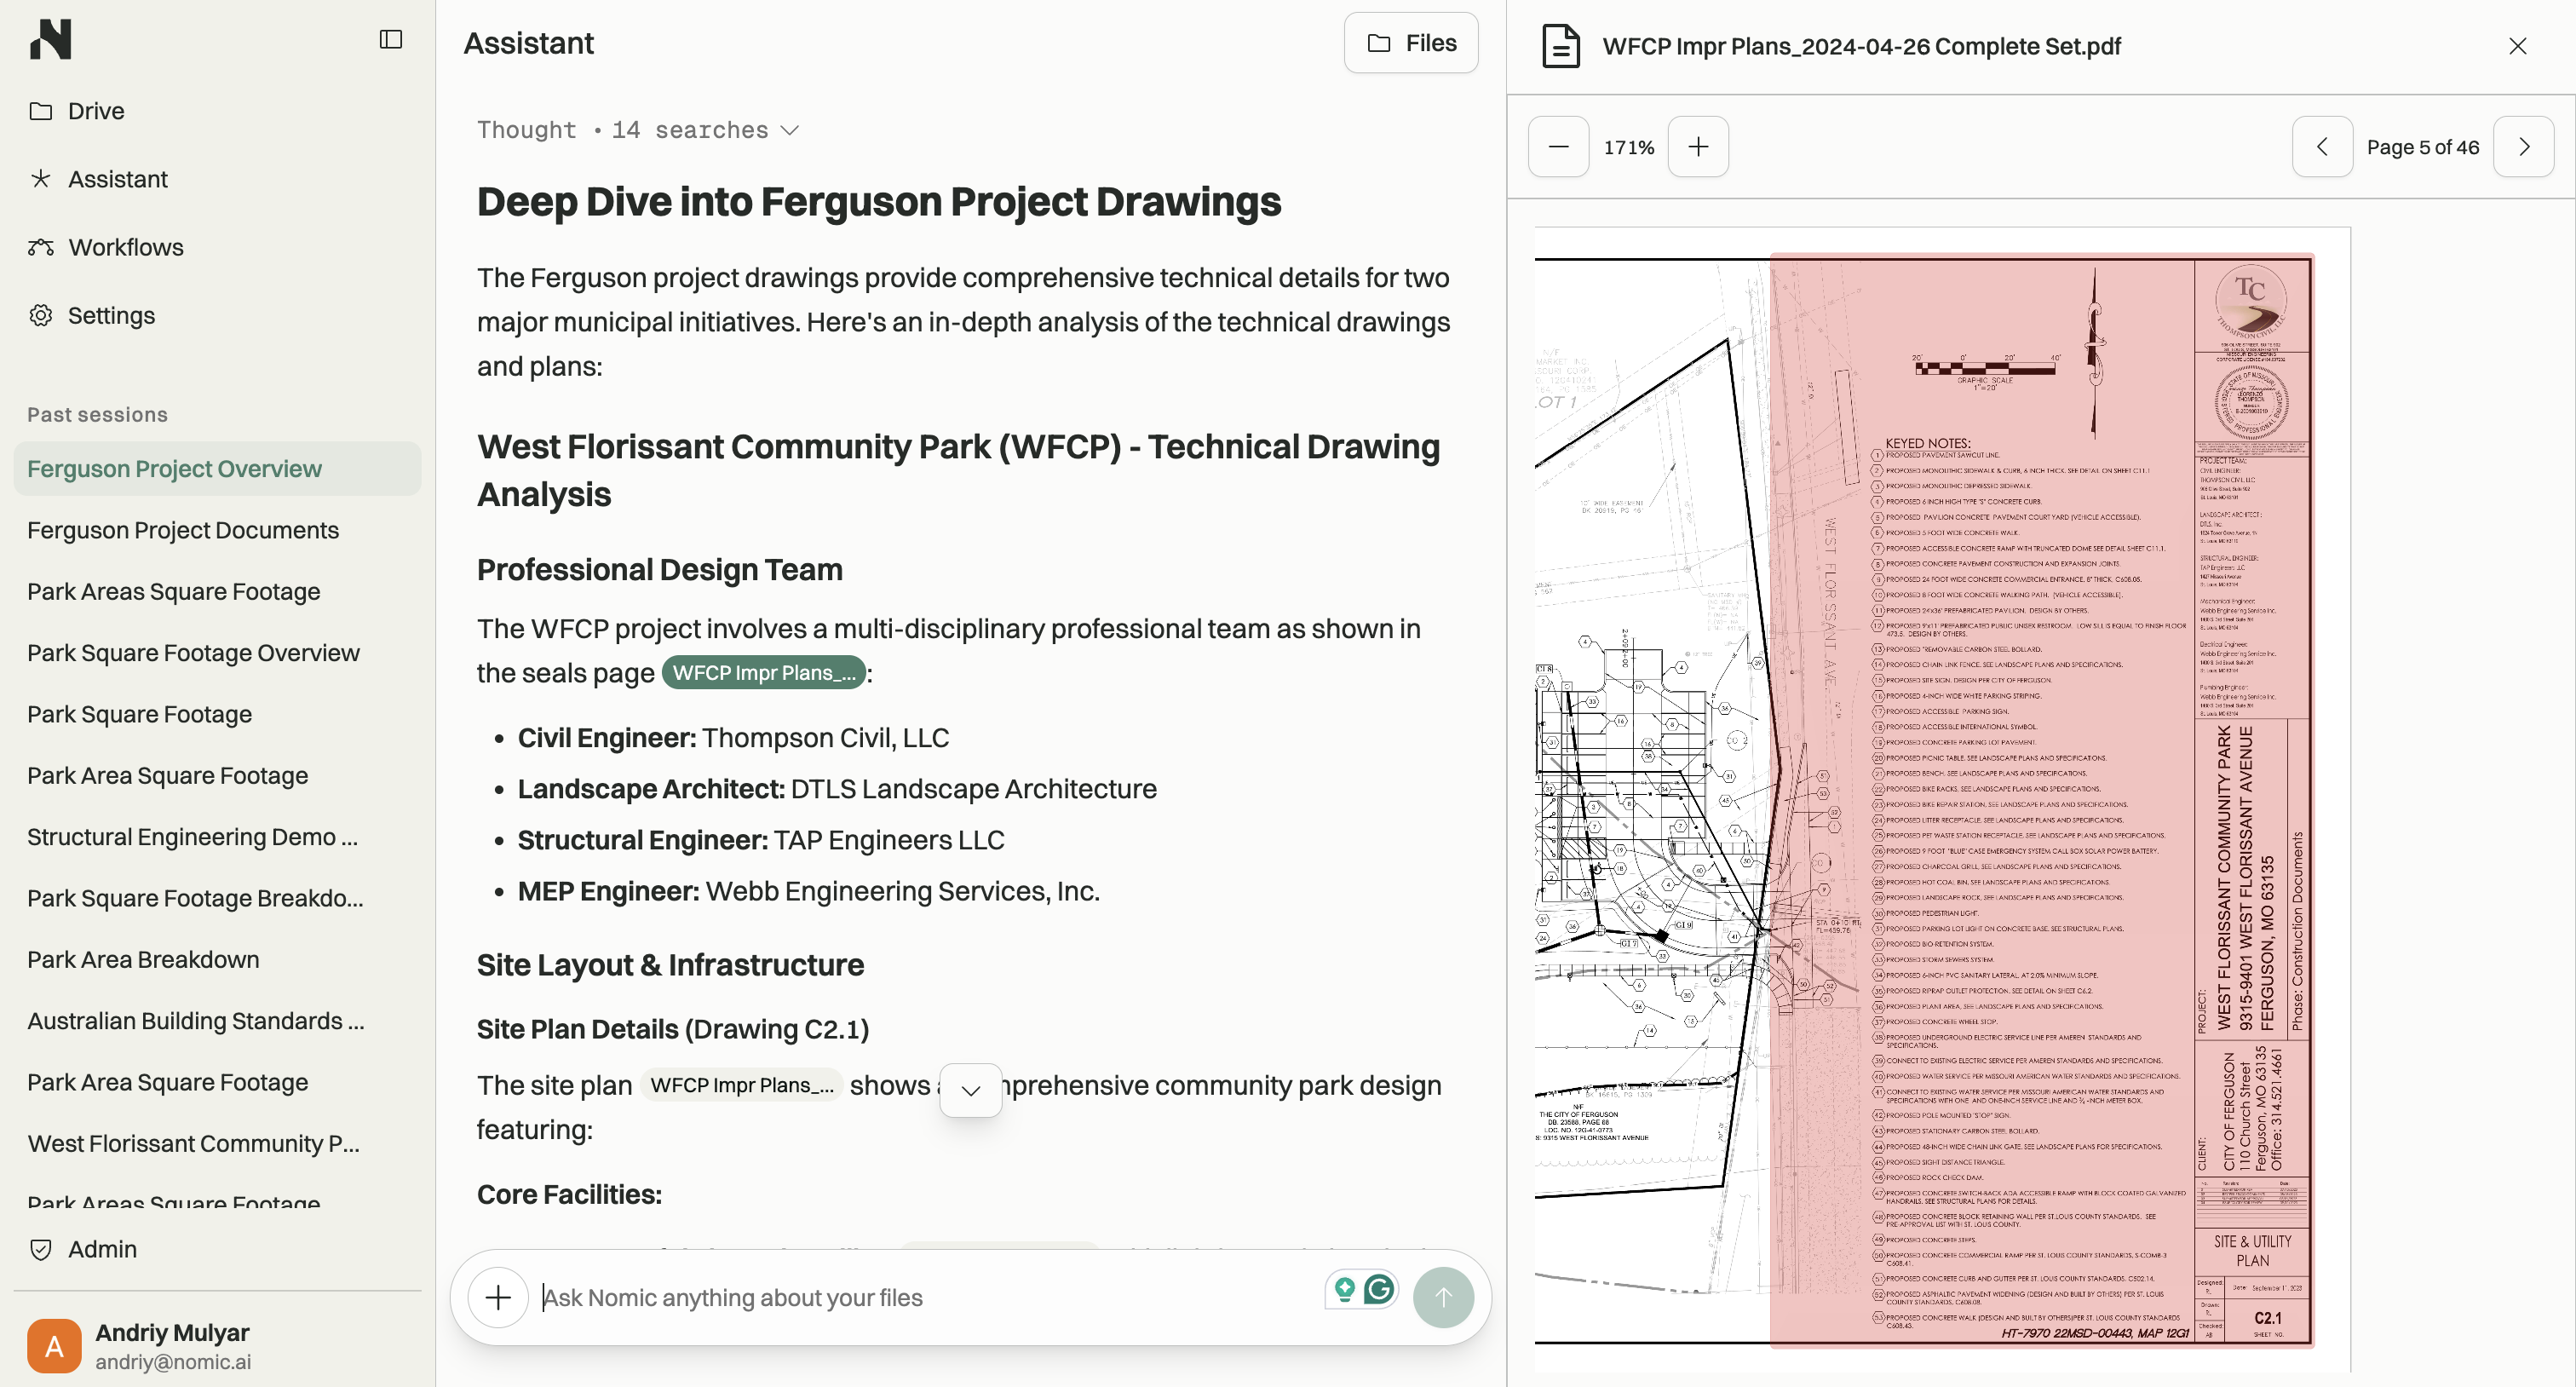The width and height of the screenshot is (2576, 1387).
Task: Close the PDF viewer panel
Action: [2517, 46]
